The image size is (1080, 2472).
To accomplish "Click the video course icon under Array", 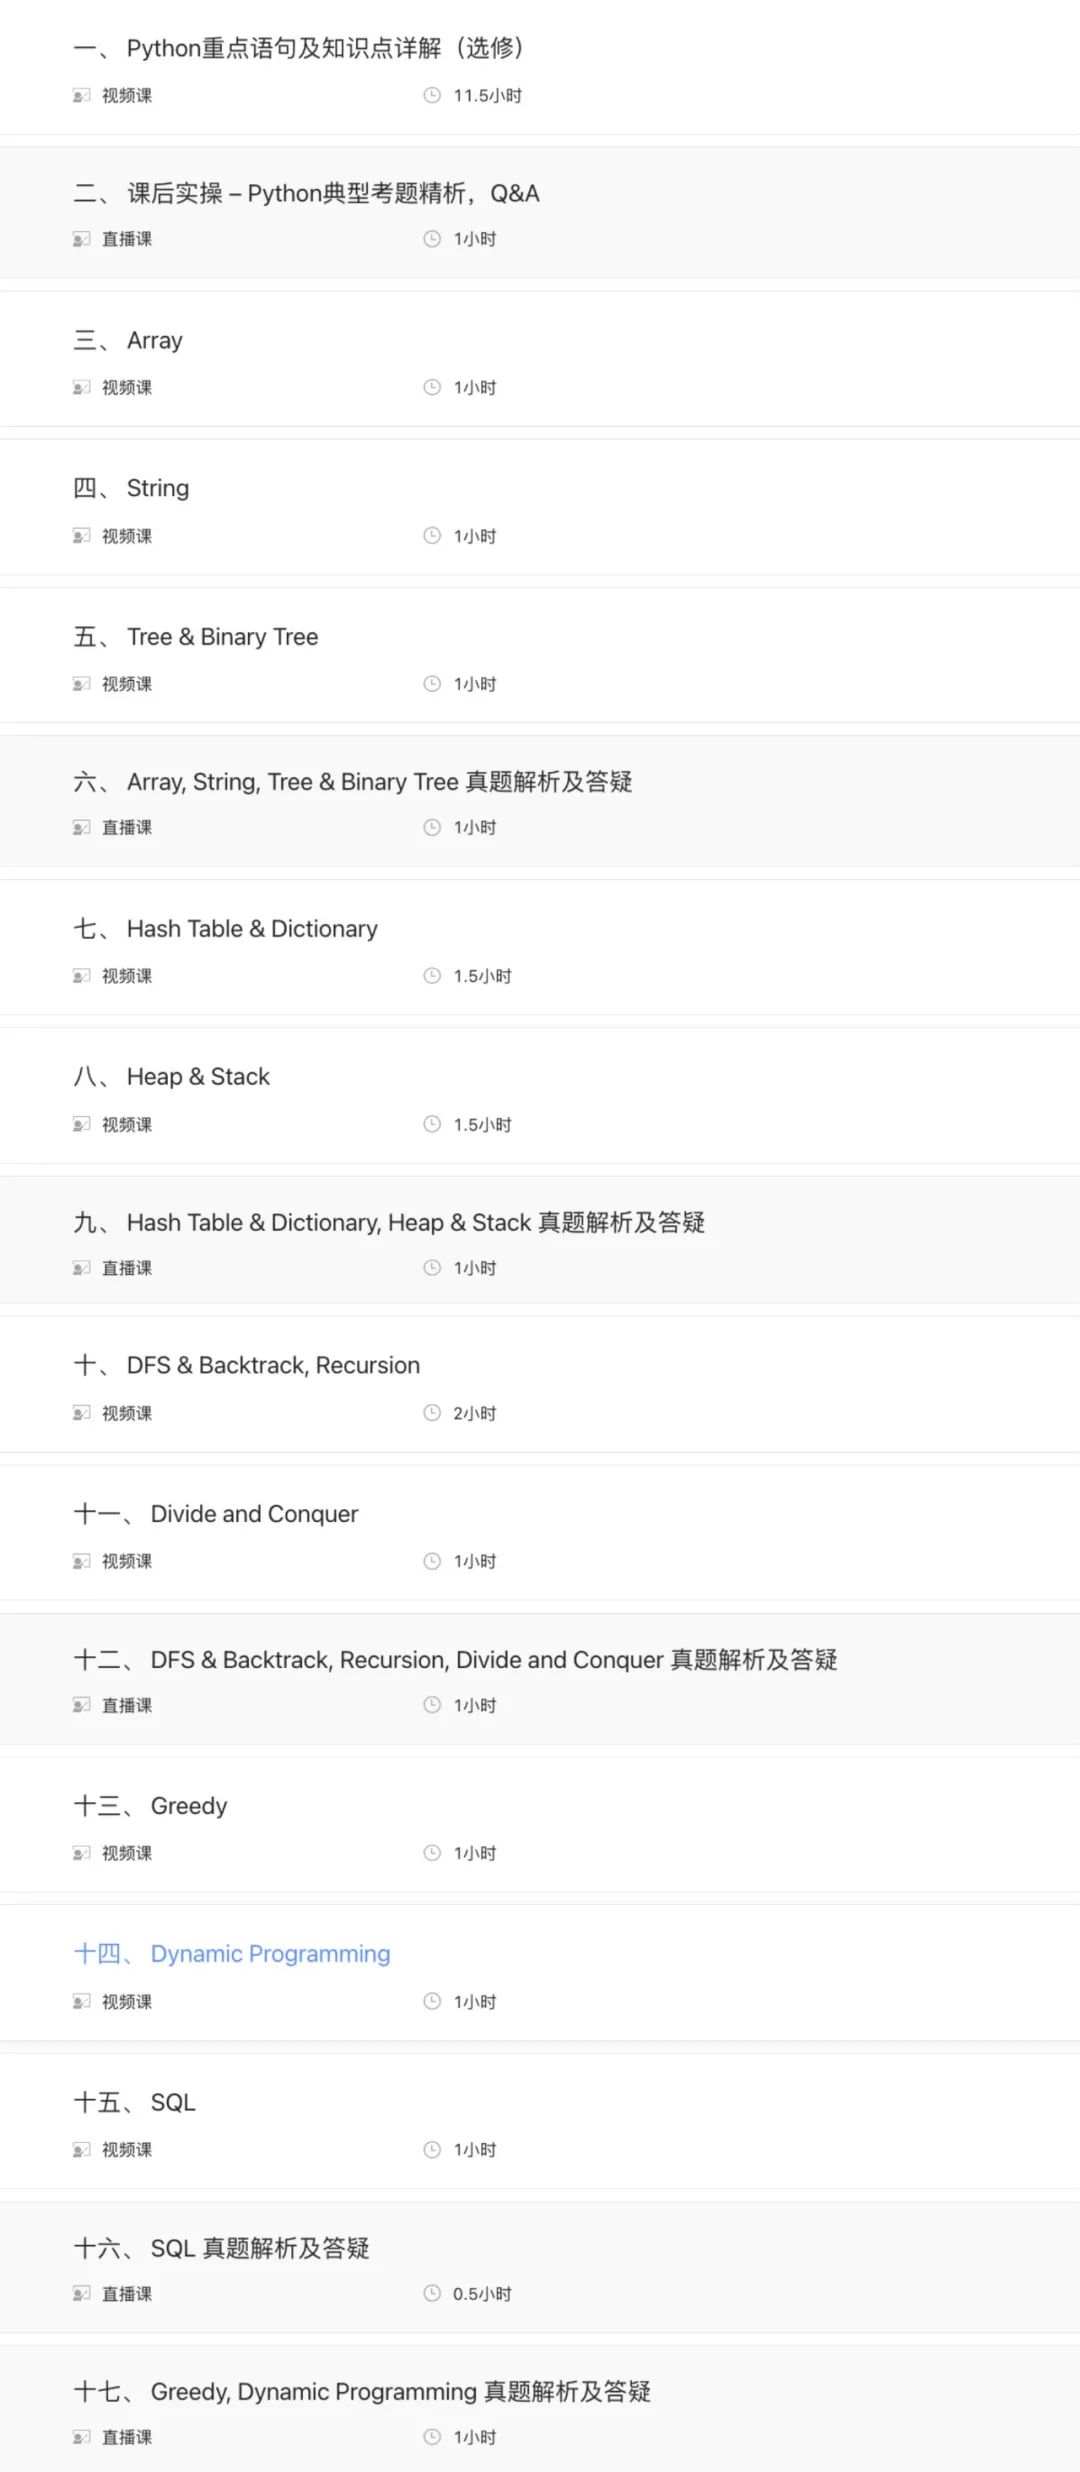I will point(81,388).
